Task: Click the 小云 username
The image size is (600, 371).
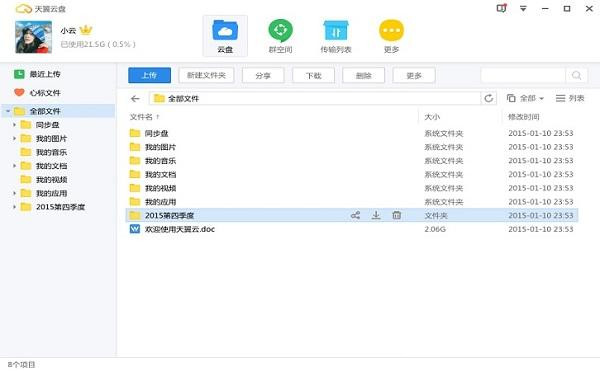Action: click(68, 30)
